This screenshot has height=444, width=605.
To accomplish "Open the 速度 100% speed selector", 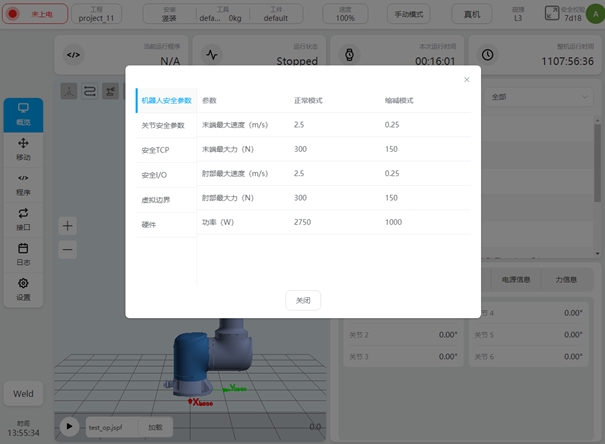I will click(x=345, y=15).
